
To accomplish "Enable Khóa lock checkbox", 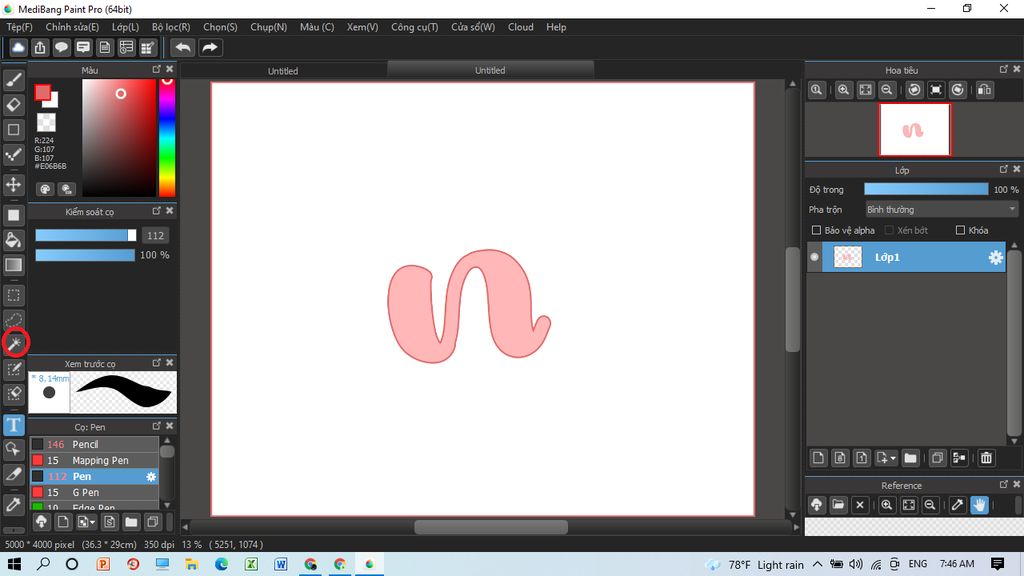I will [960, 230].
